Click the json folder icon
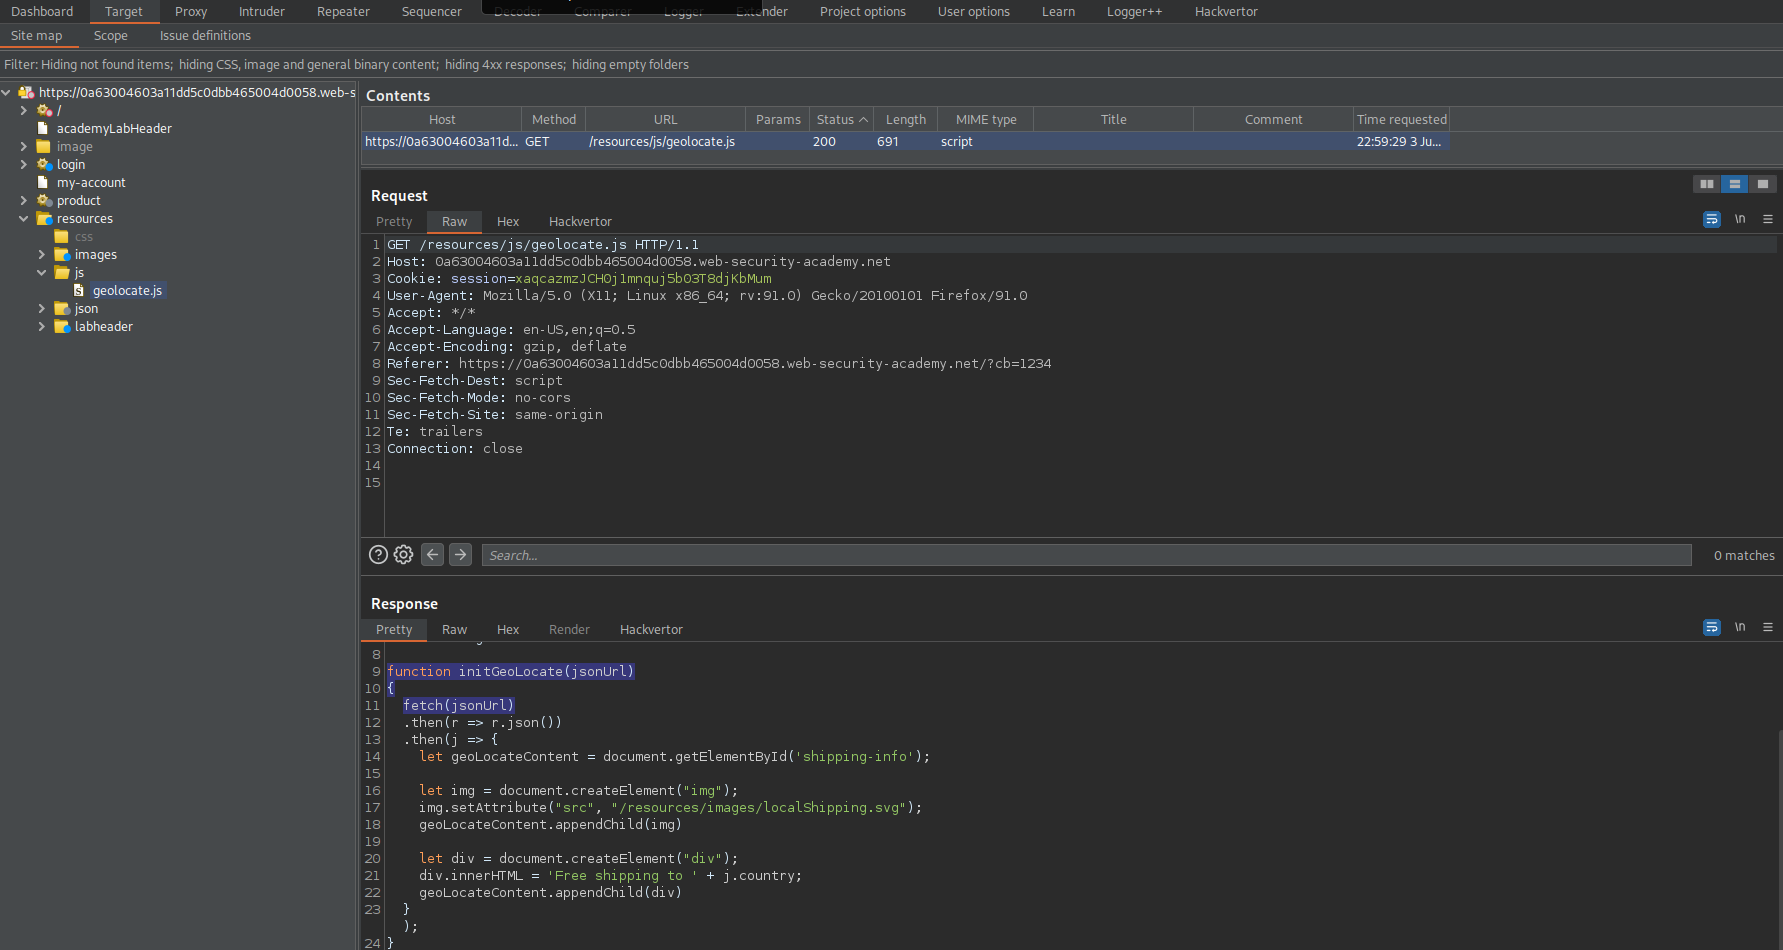Viewport: 1783px width, 950px height. [62, 308]
